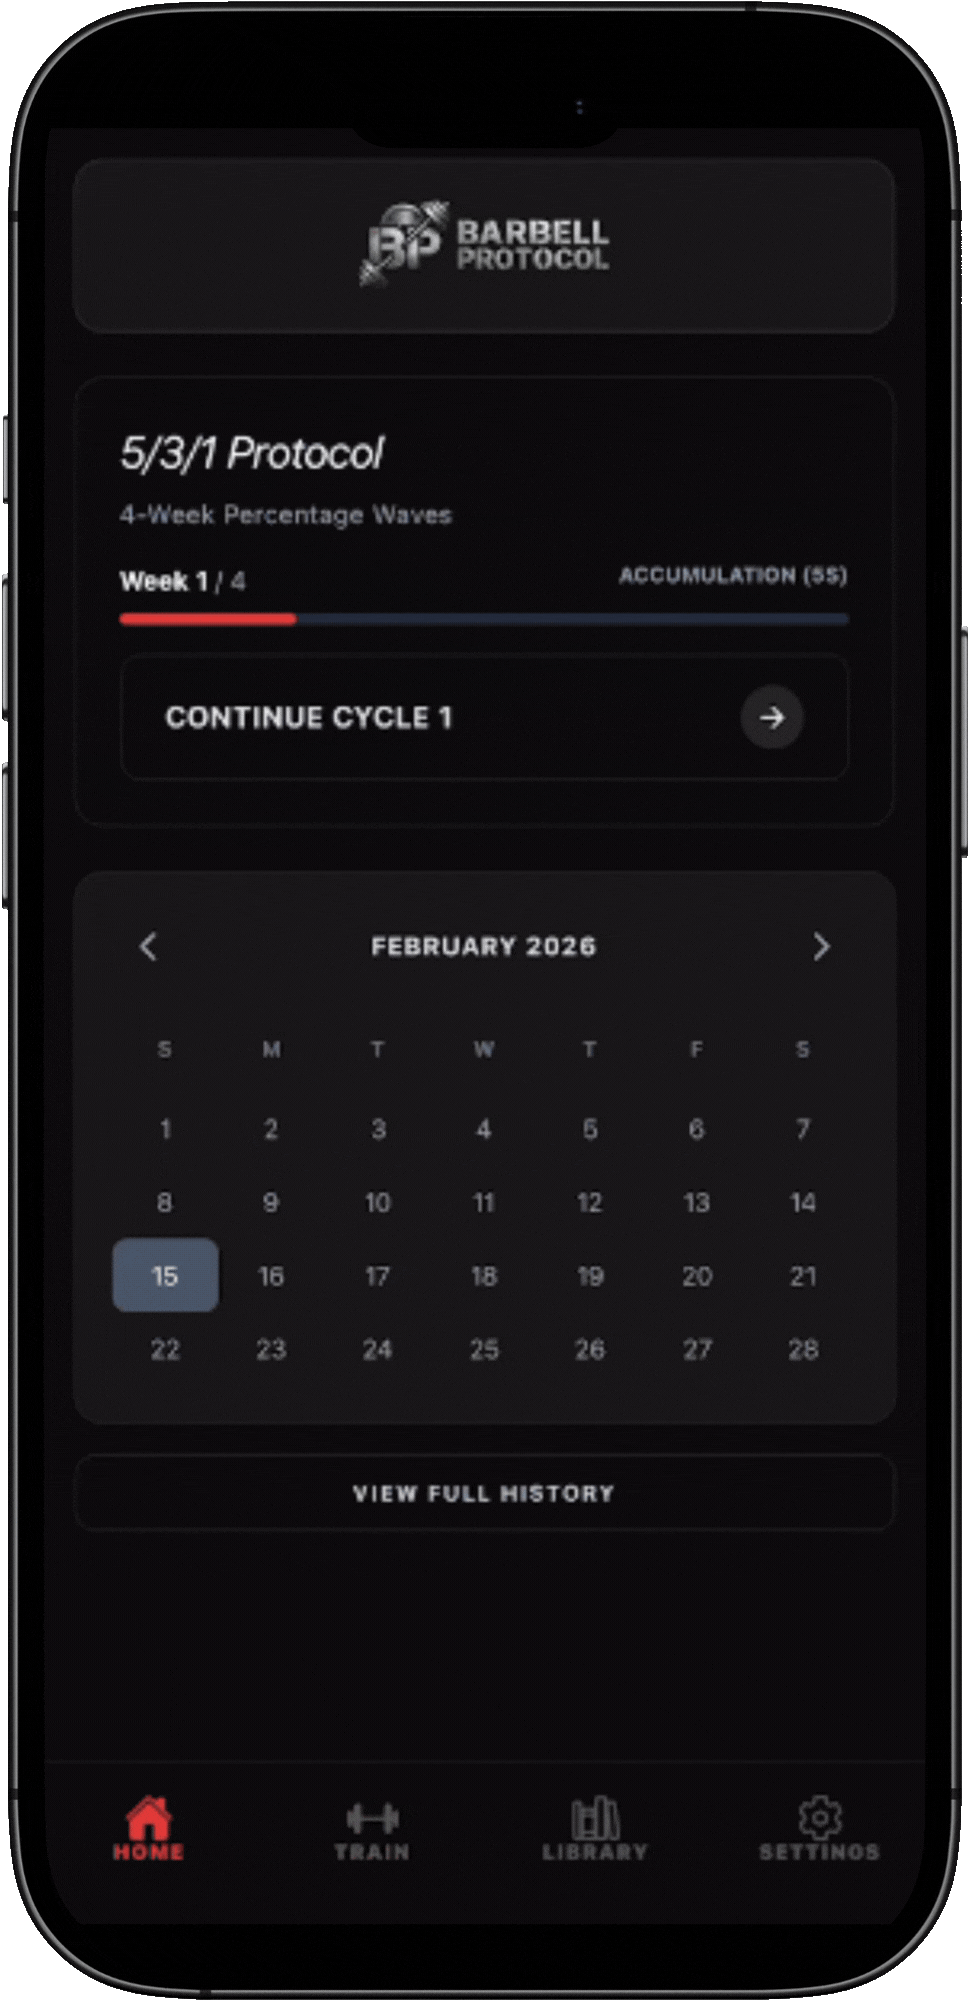The height and width of the screenshot is (2000, 970).
Task: Tap February 2026 month header
Action: coord(483,946)
